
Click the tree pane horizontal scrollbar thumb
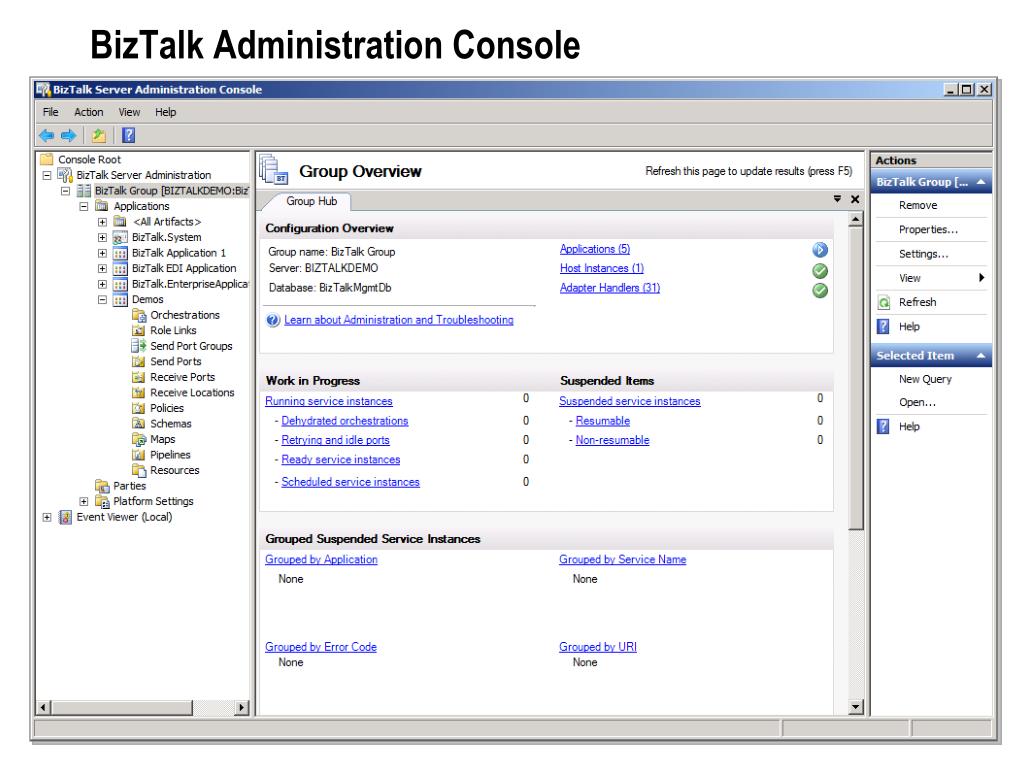[123, 707]
